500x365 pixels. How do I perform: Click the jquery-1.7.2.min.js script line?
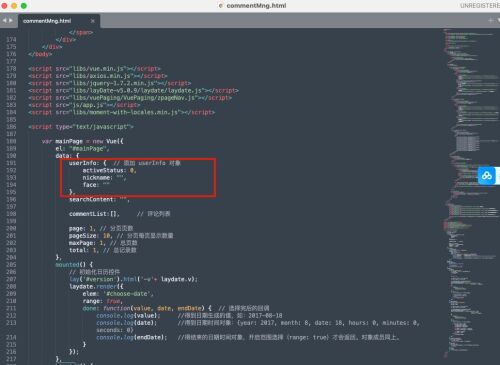click(110, 83)
